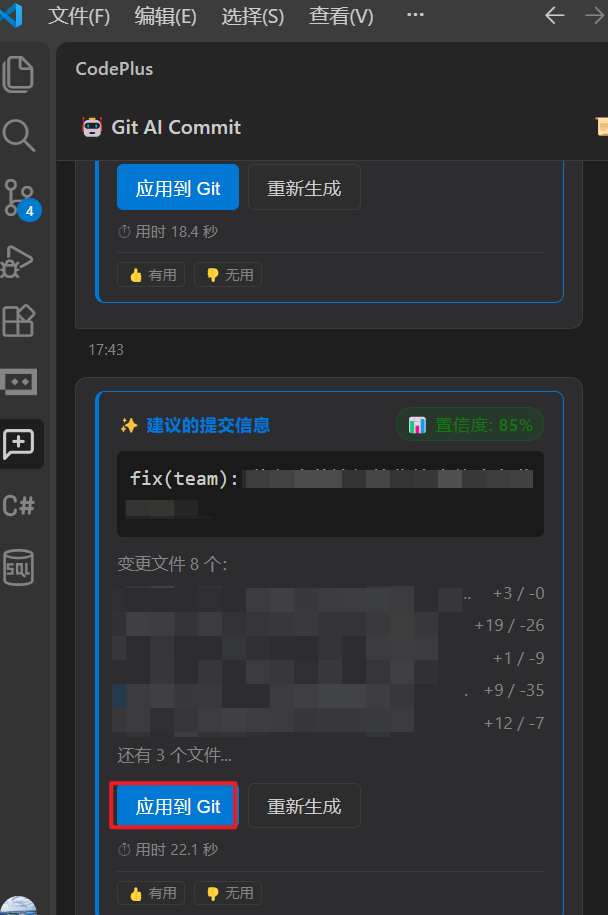This screenshot has width=608, height=915.
Task: Mark the 18.4 秒 suggestion as 无用
Action: 228,275
